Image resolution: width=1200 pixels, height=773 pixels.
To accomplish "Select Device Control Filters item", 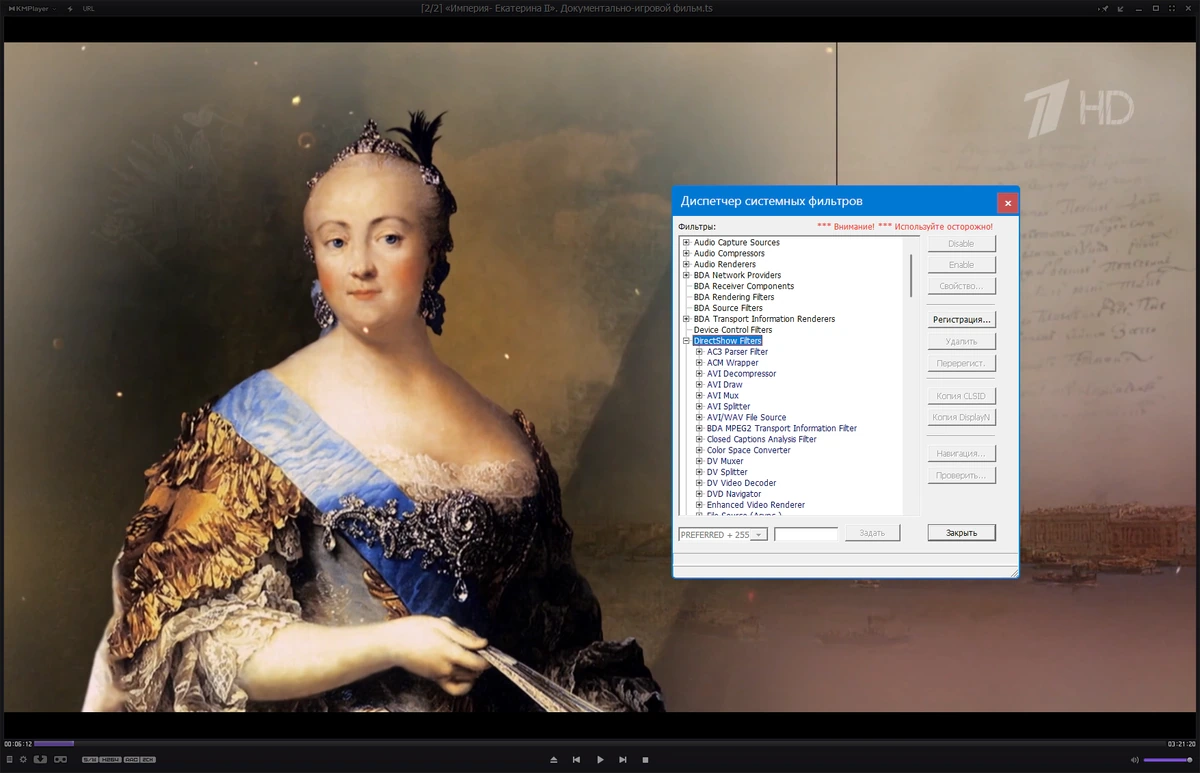I will tap(733, 330).
